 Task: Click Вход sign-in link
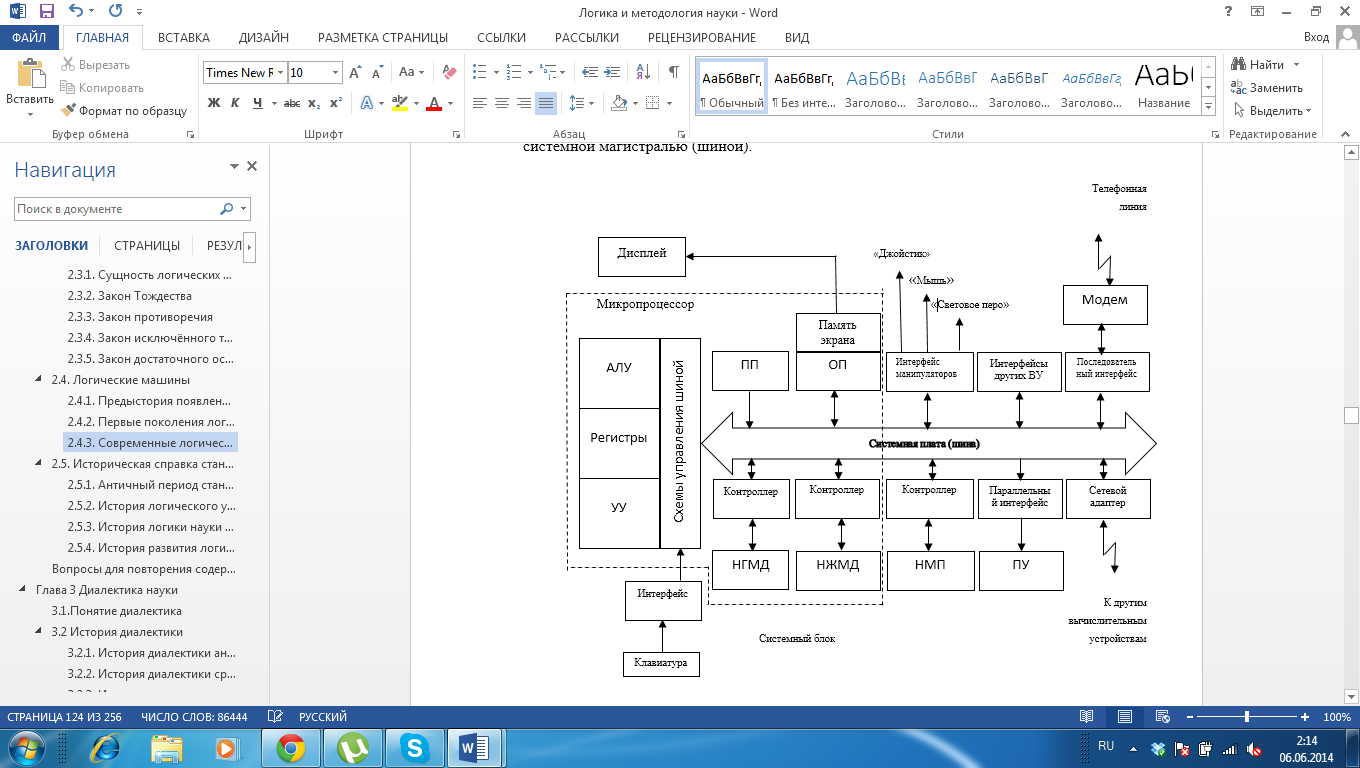(1317, 38)
